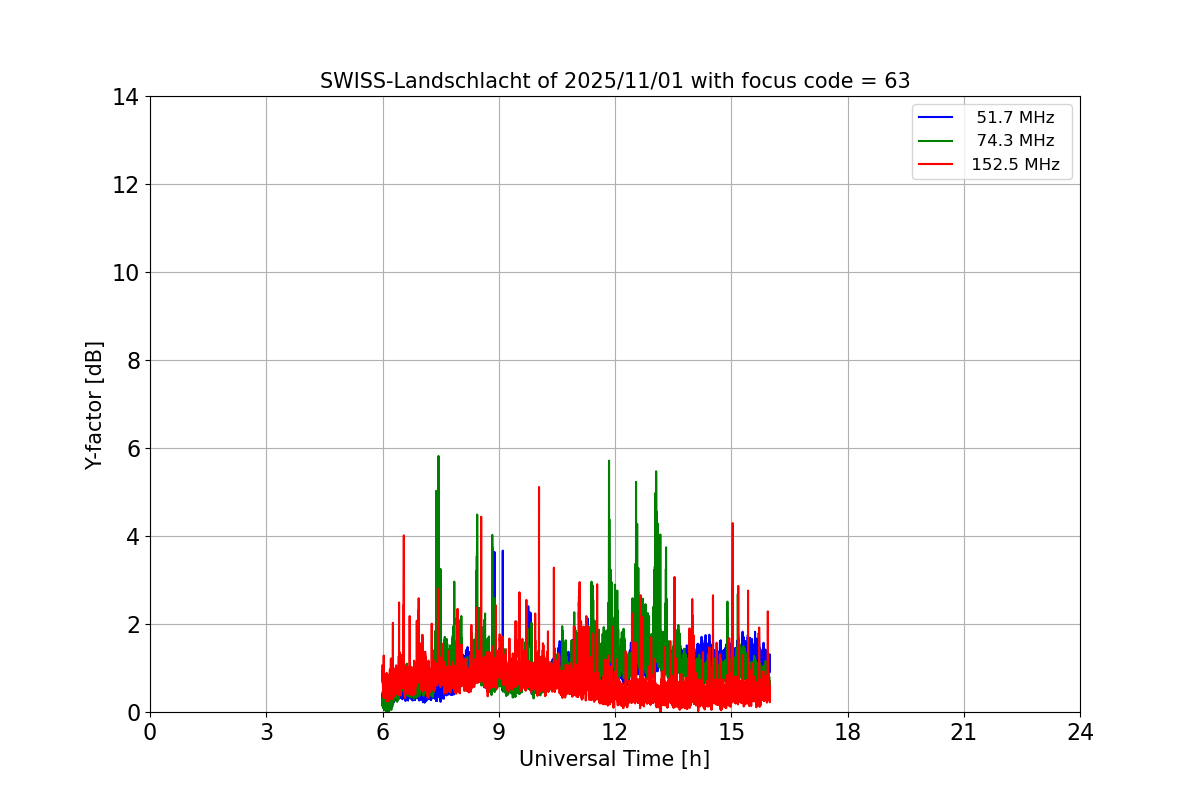The height and width of the screenshot is (800, 1200).
Task: Click y-axis tick label 10
Action: point(125,273)
